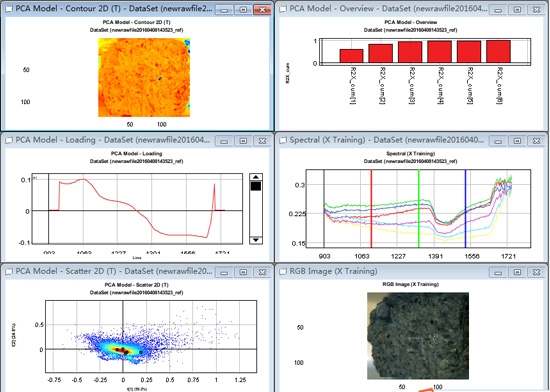This screenshot has height=392, width=550.
Task: Select the blue band marker line
Action: point(465,209)
